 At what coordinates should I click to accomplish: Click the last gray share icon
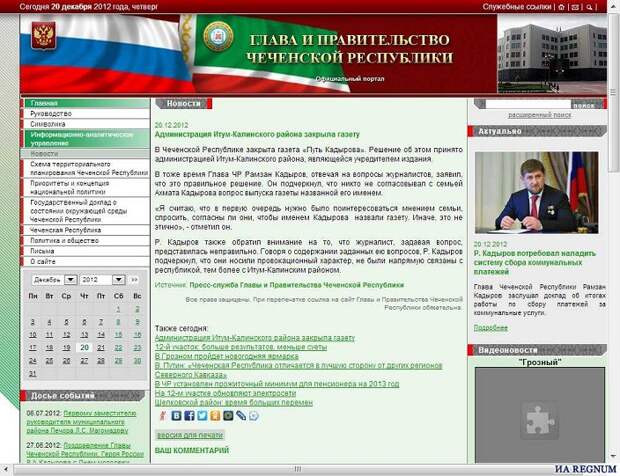pos(254,416)
